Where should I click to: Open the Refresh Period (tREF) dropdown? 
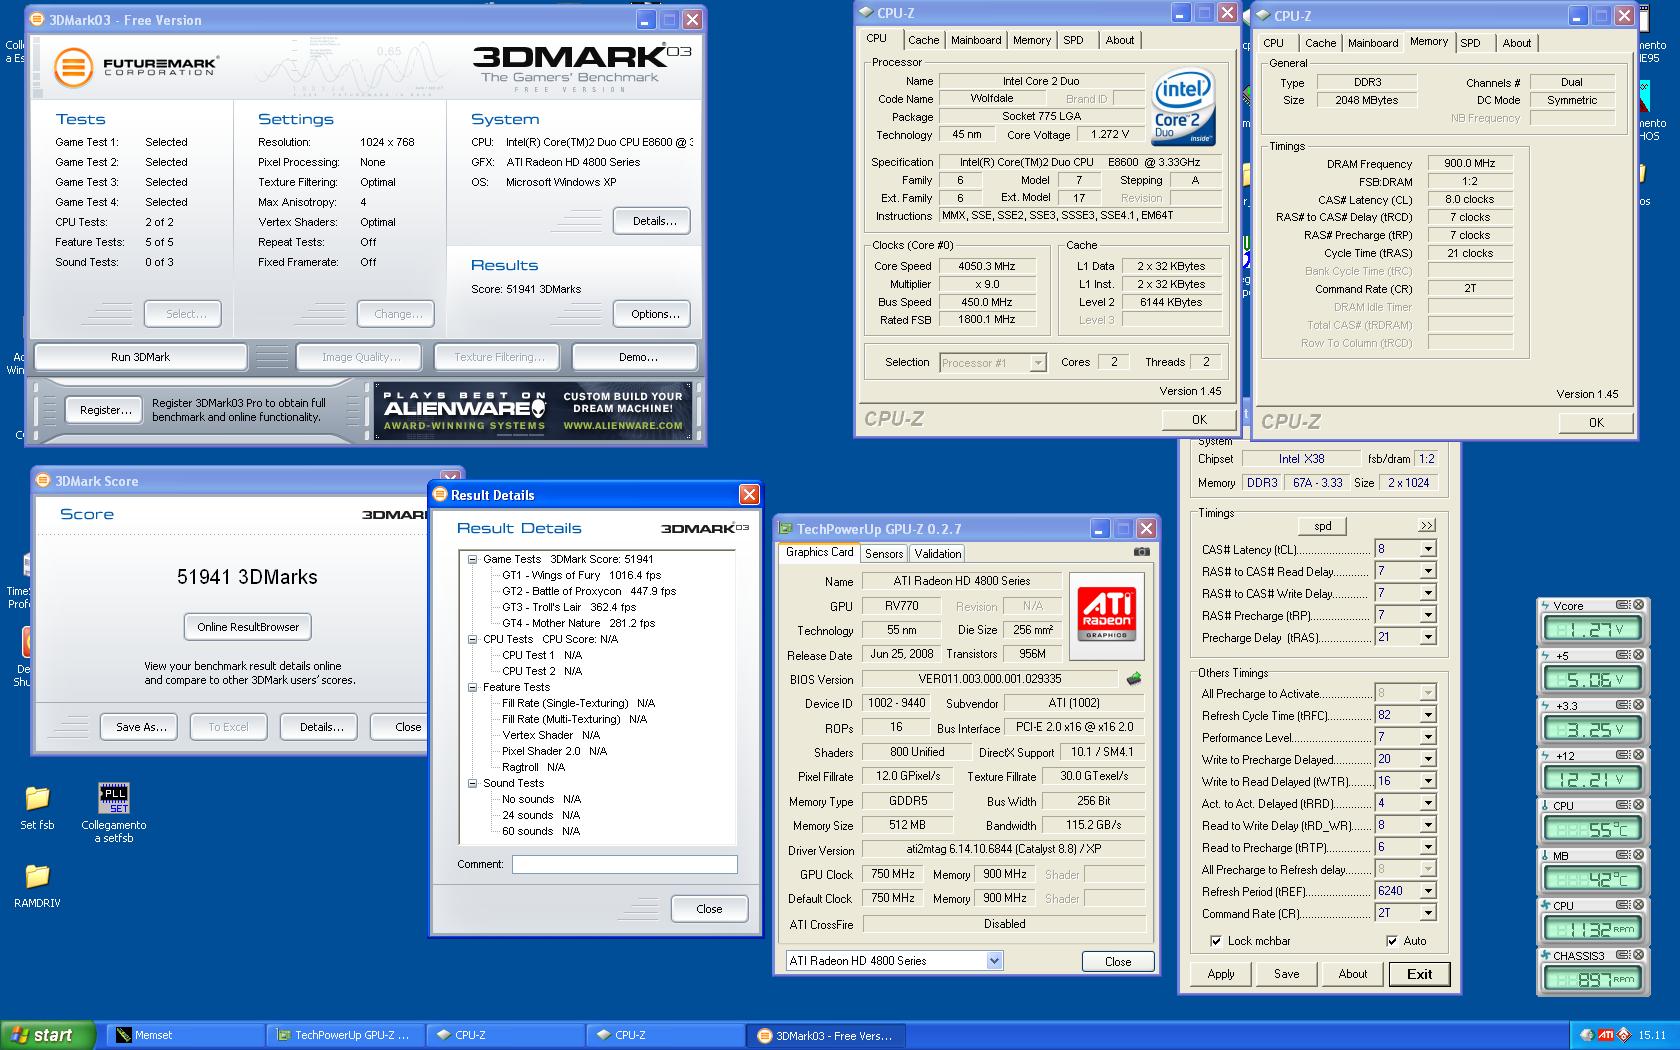(1428, 891)
